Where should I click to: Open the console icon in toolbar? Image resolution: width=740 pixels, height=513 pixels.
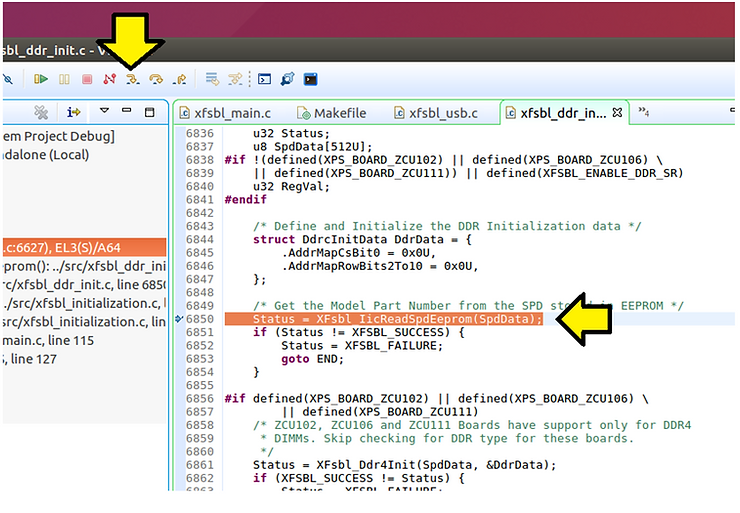tap(265, 78)
